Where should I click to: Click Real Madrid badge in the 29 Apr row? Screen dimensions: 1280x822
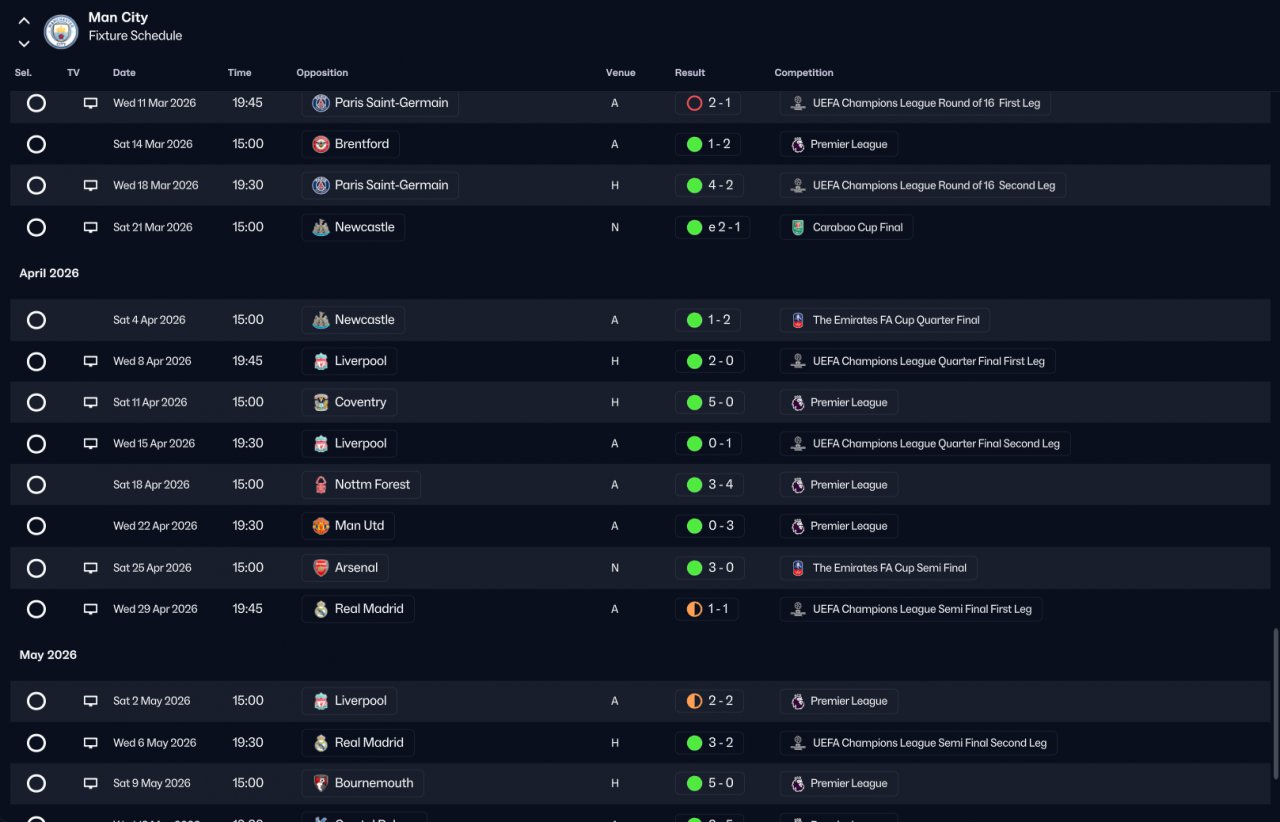pyautogui.click(x=321, y=609)
